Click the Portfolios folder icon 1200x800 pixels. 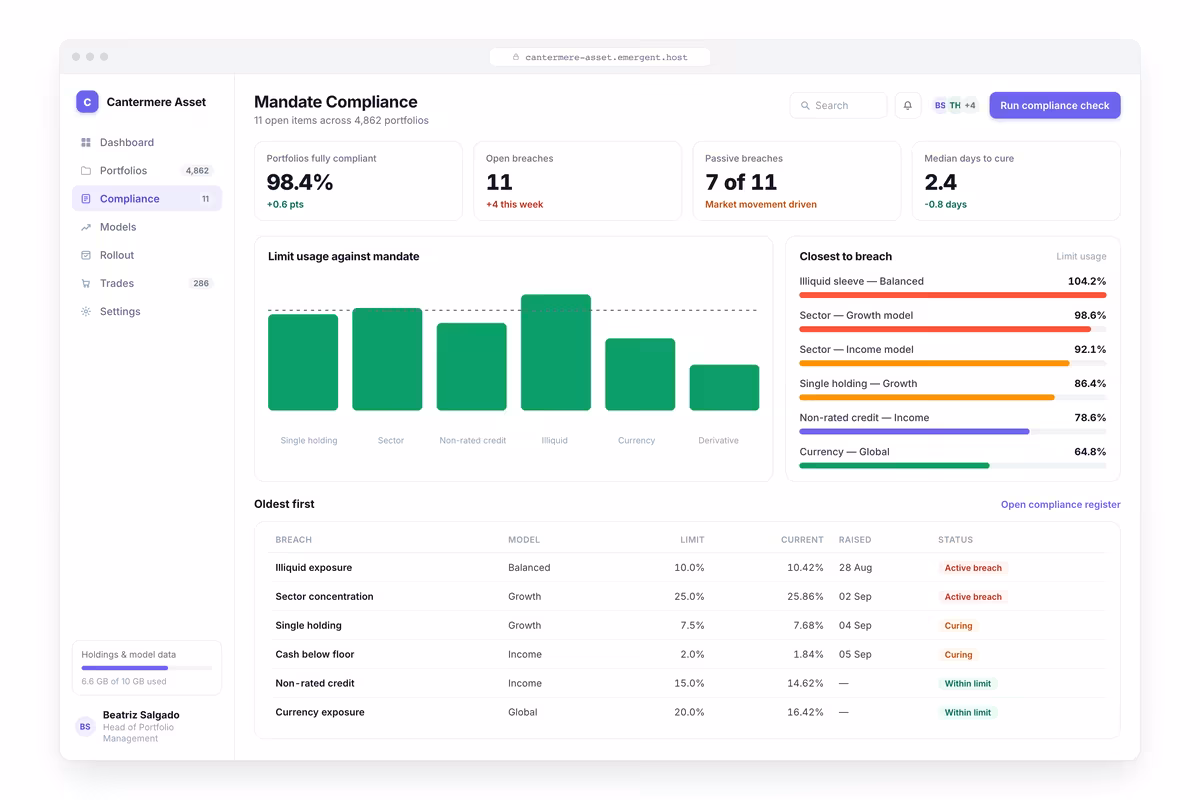pos(86,171)
